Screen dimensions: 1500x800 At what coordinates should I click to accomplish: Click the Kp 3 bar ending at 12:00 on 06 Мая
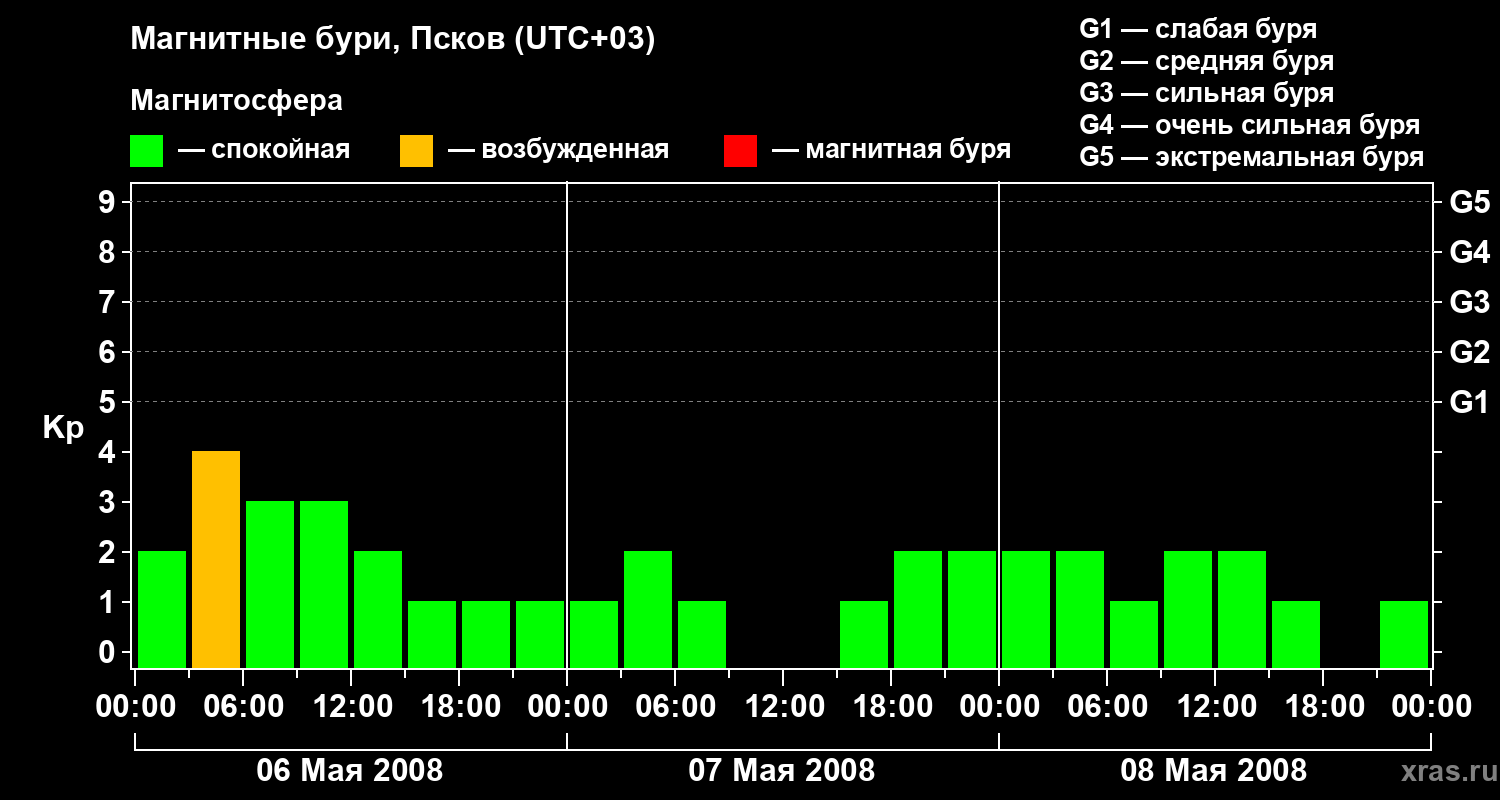324,585
